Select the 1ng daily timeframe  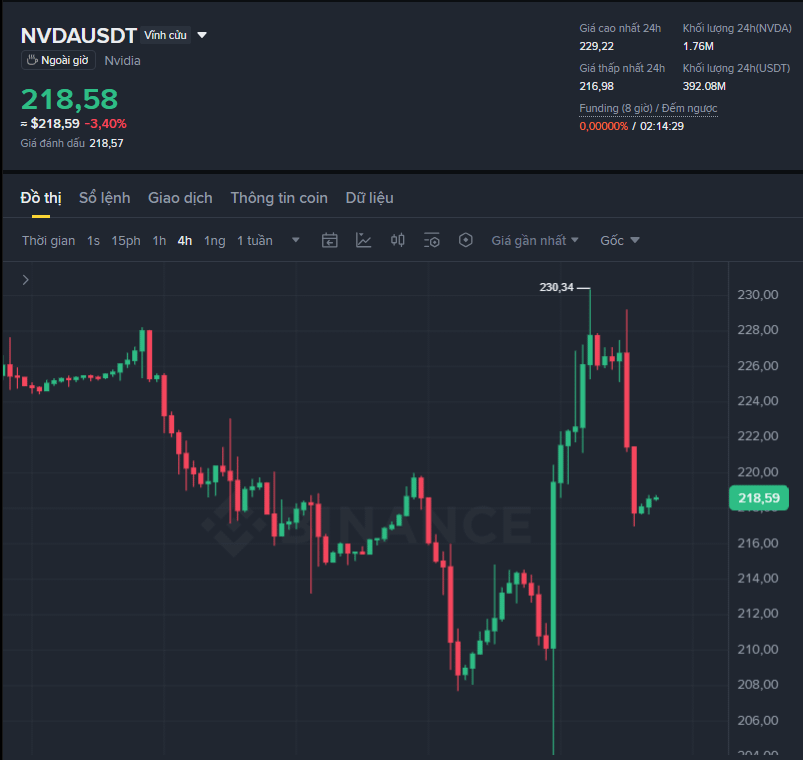[215, 241]
